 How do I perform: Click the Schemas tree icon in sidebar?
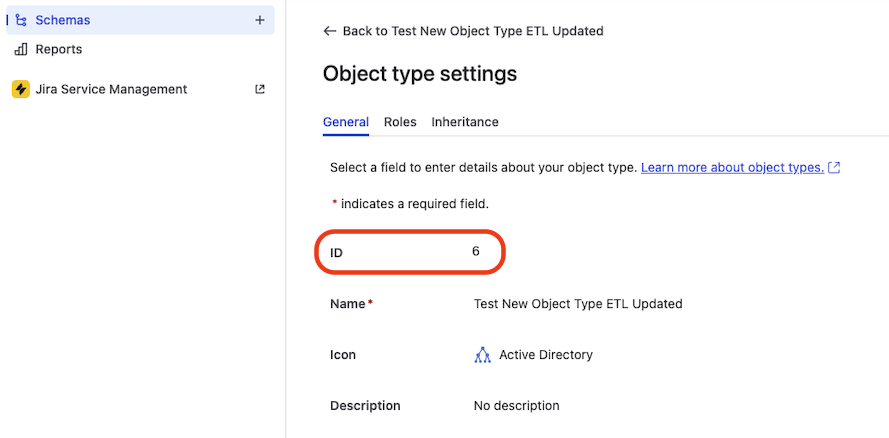click(x=21, y=20)
